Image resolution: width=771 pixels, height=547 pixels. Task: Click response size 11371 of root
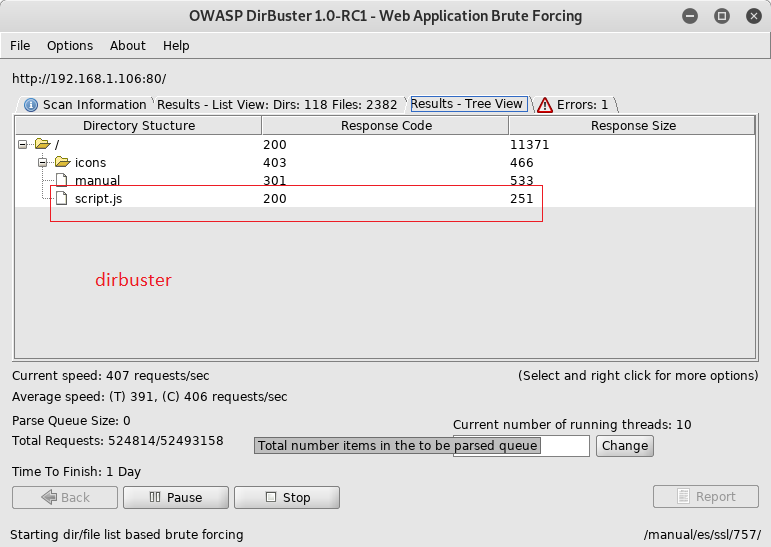pos(529,145)
